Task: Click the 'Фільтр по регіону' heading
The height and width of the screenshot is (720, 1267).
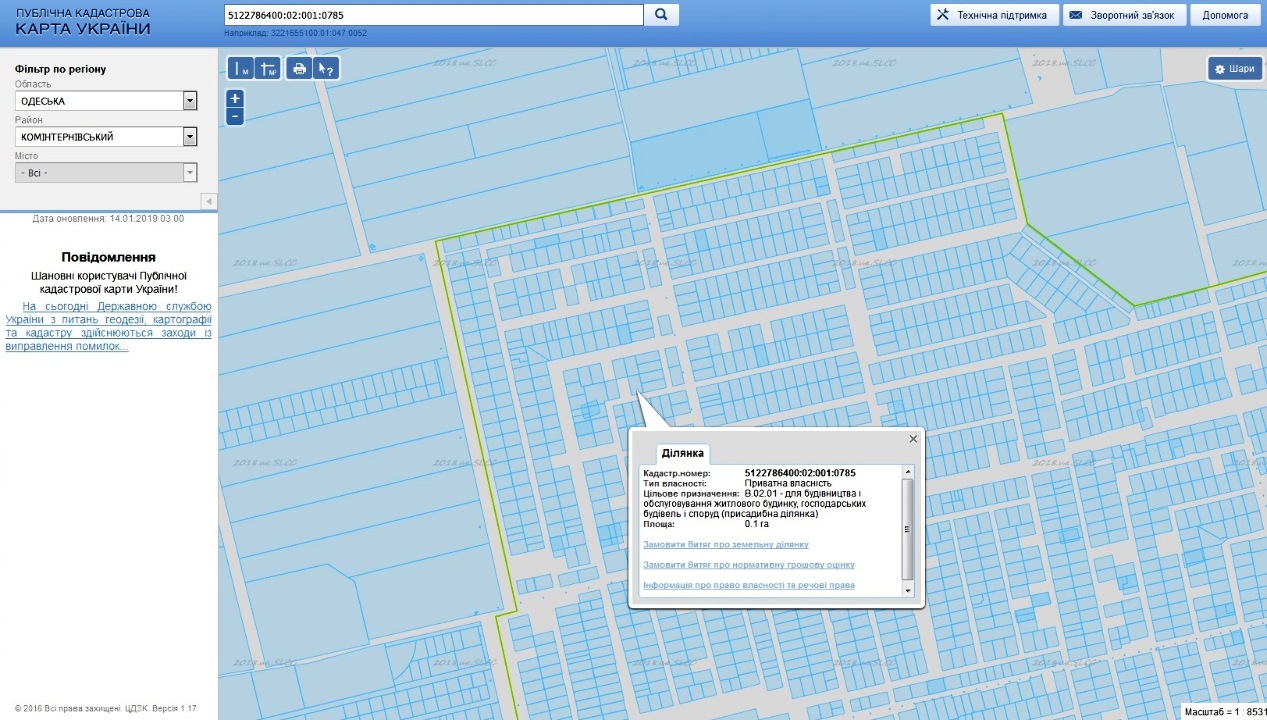Action: coord(60,69)
